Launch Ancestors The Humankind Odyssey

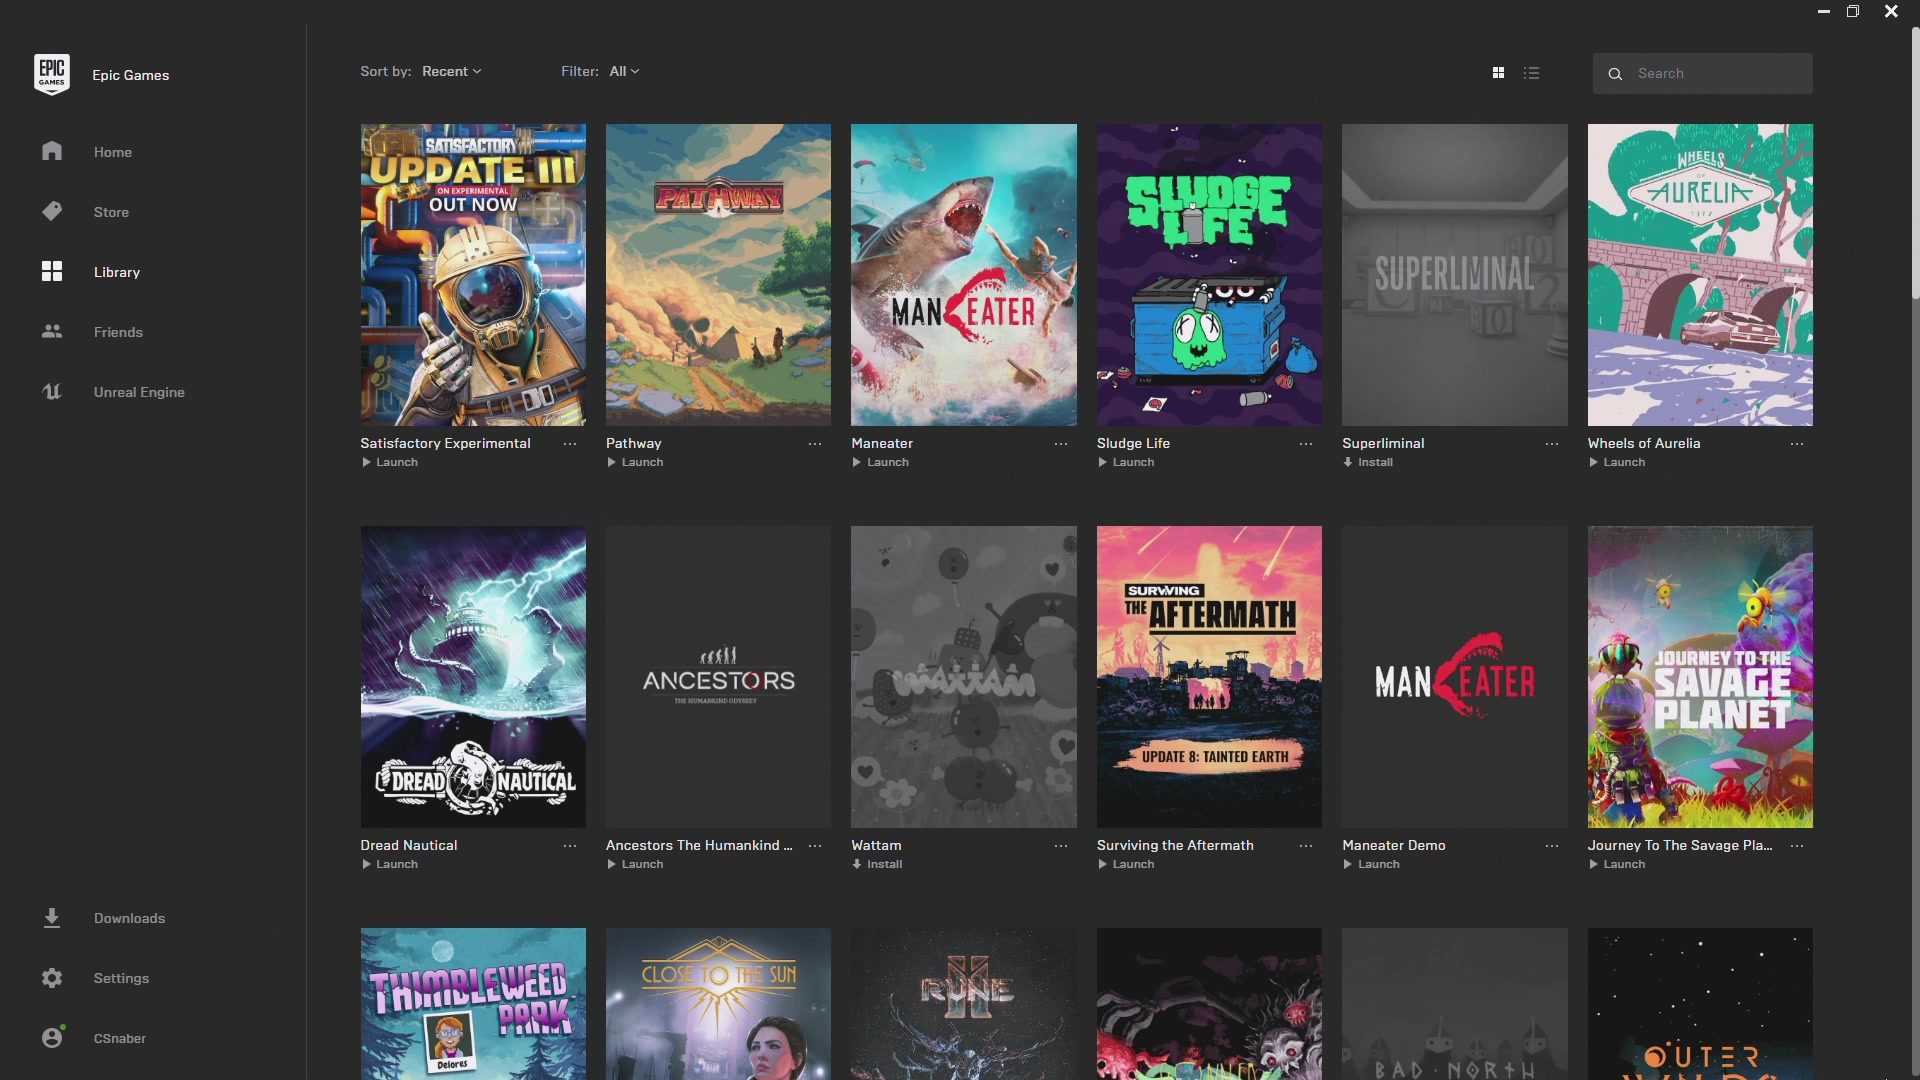coord(635,864)
